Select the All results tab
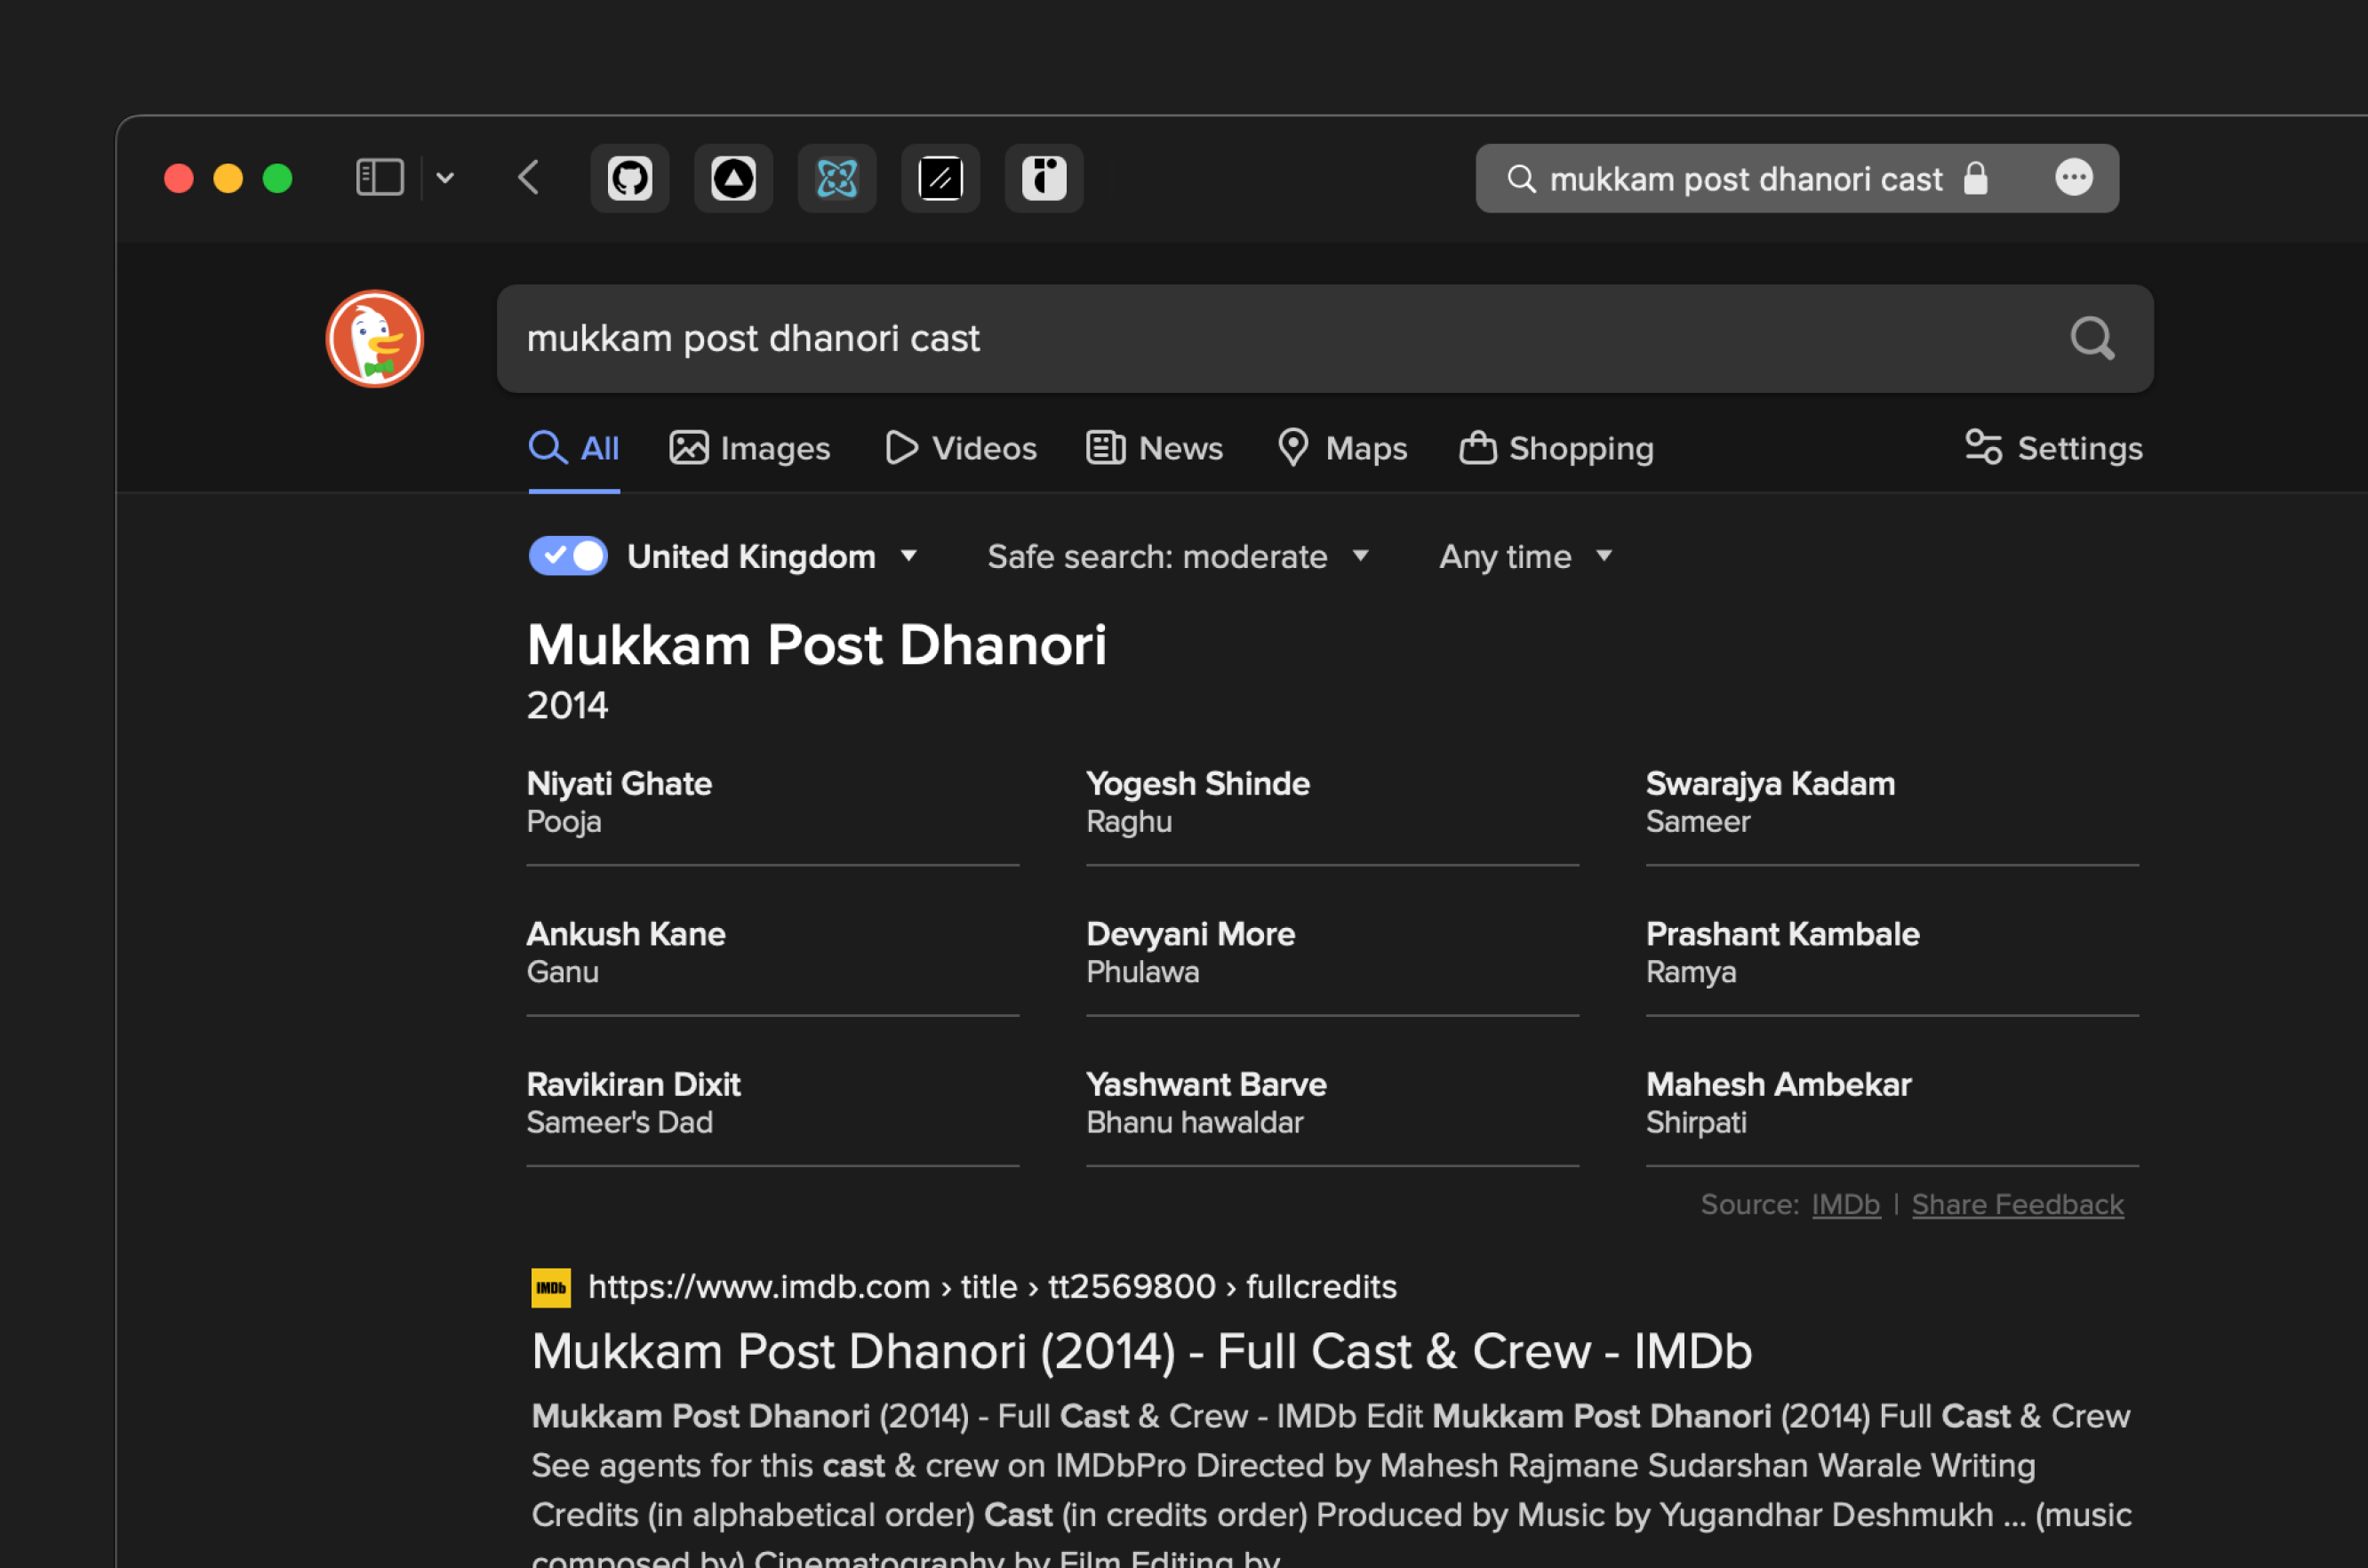2368x1568 pixels. (x=574, y=448)
